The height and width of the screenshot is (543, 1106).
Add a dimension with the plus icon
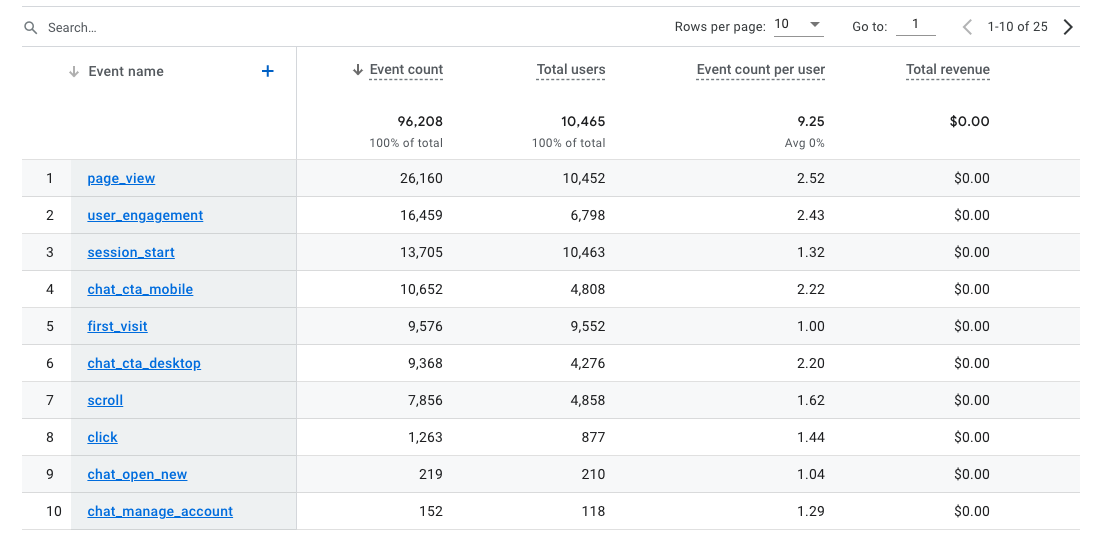(267, 71)
